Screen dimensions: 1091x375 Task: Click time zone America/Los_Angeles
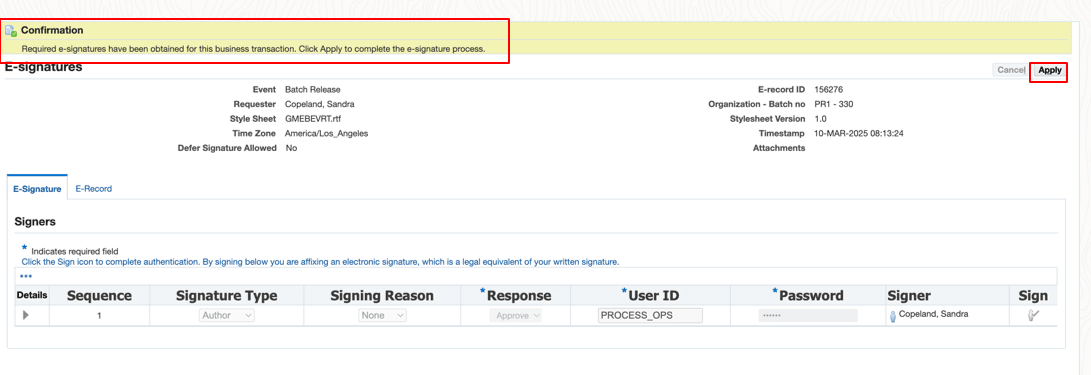326,134
